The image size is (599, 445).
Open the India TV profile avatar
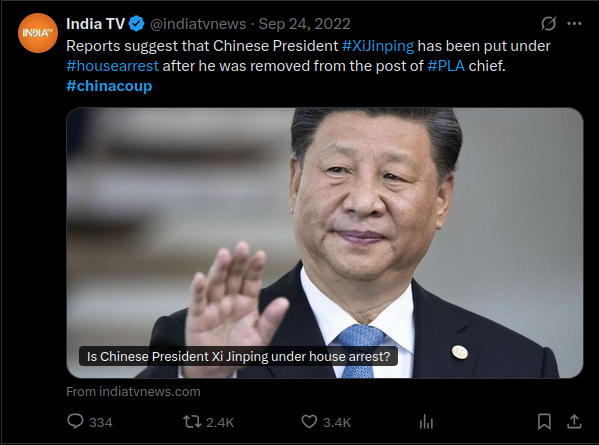tap(38, 33)
